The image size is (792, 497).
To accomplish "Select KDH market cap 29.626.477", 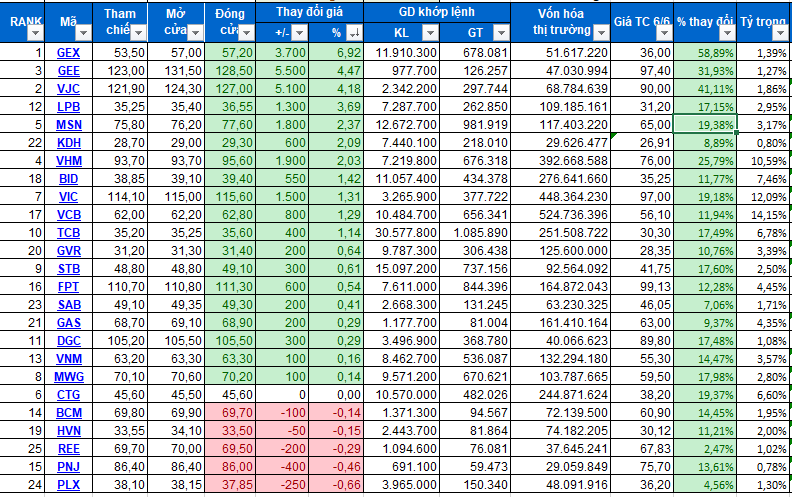I will click(561, 143).
